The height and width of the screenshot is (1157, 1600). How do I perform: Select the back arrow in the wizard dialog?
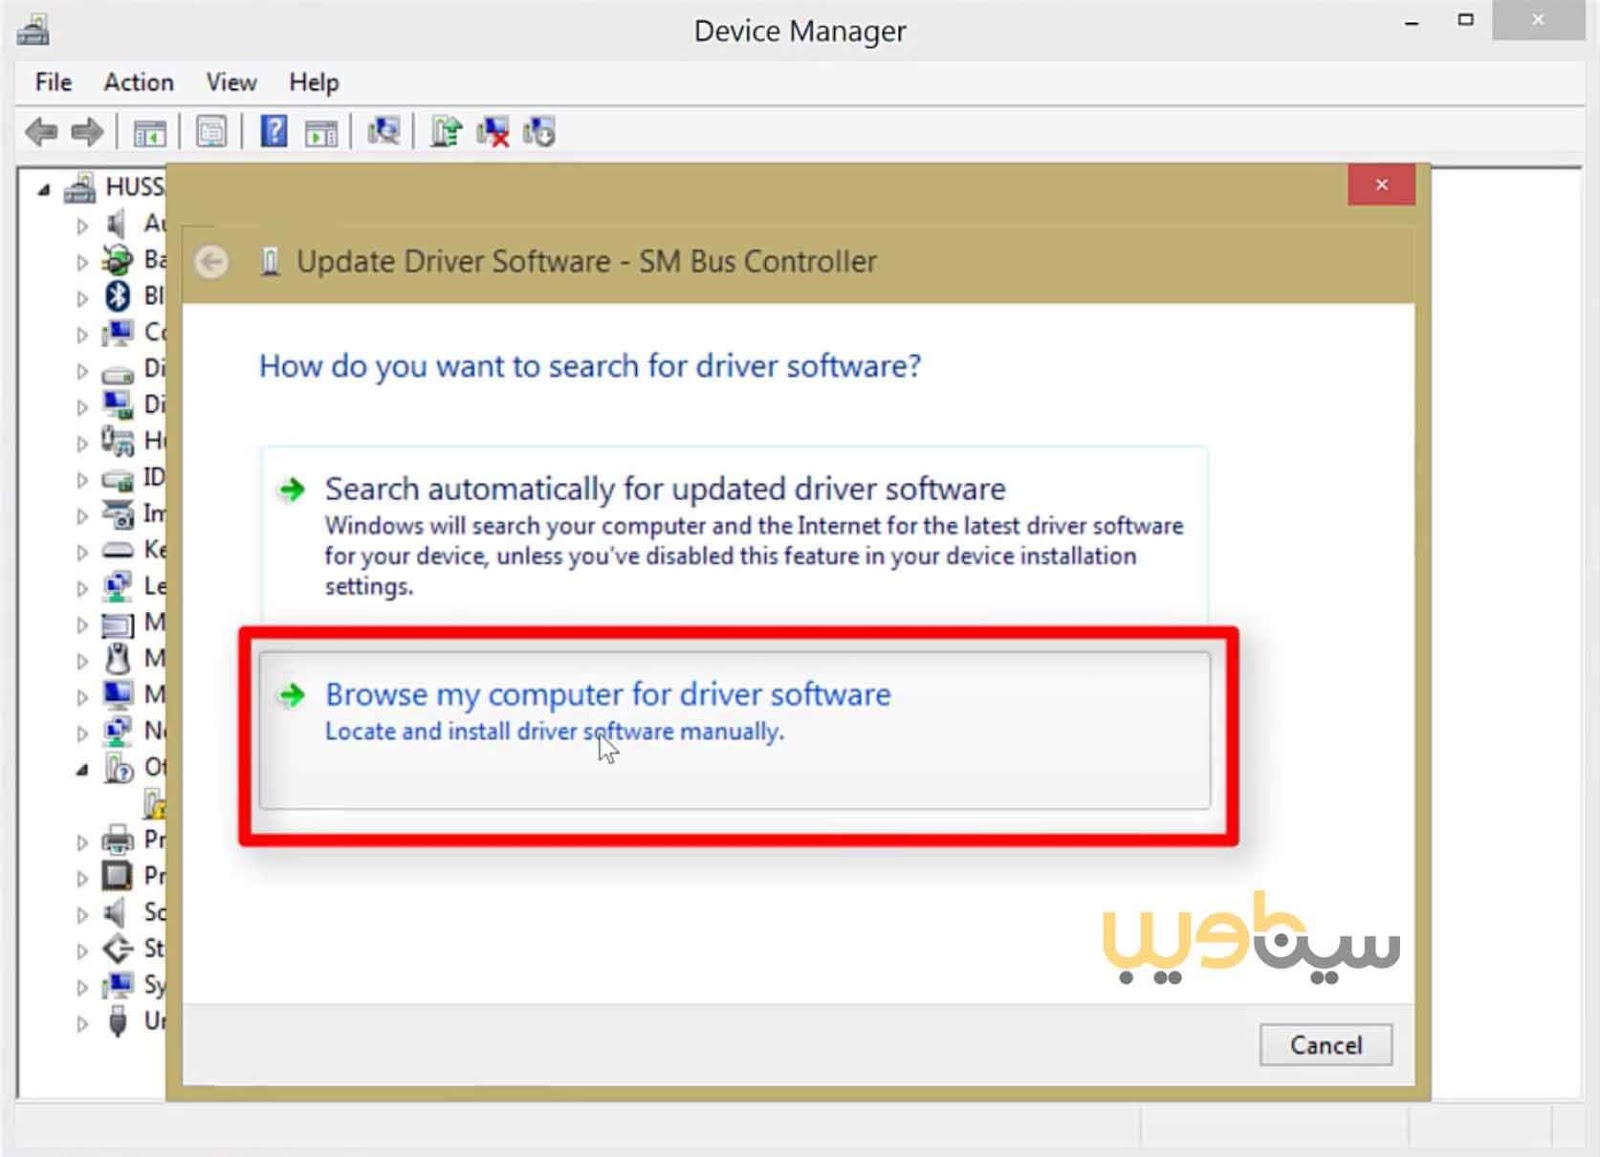pos(211,261)
